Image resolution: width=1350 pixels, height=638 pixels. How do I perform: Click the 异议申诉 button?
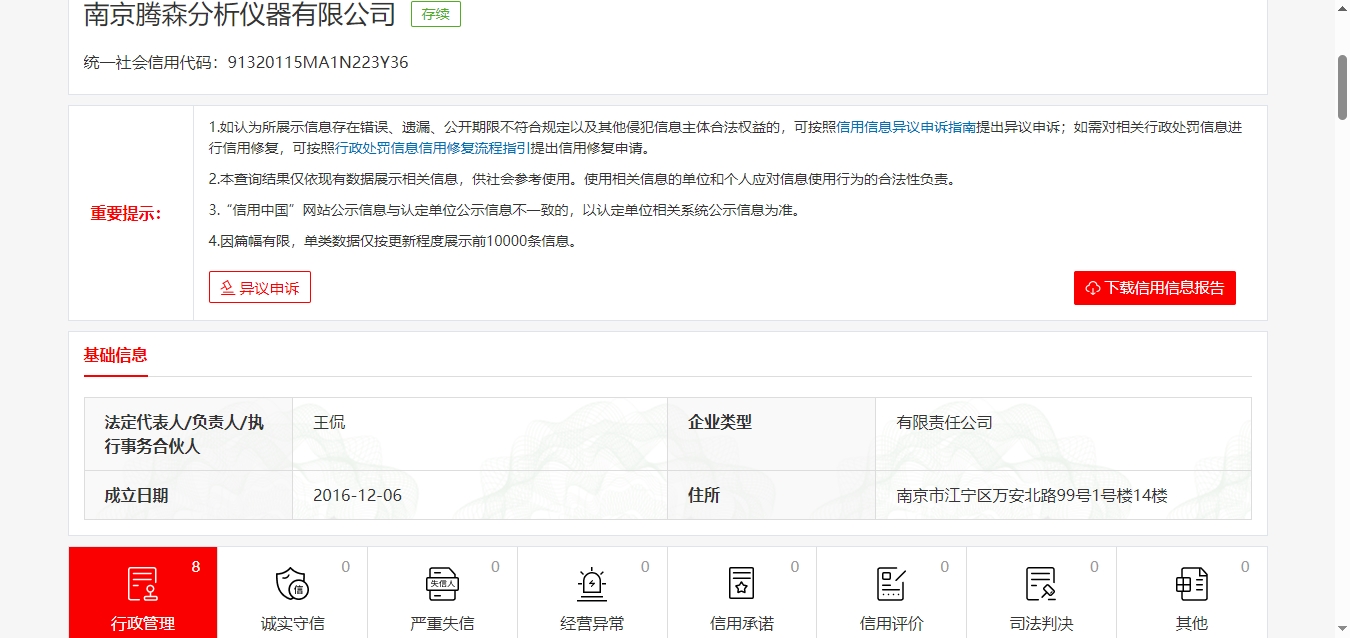(x=260, y=287)
